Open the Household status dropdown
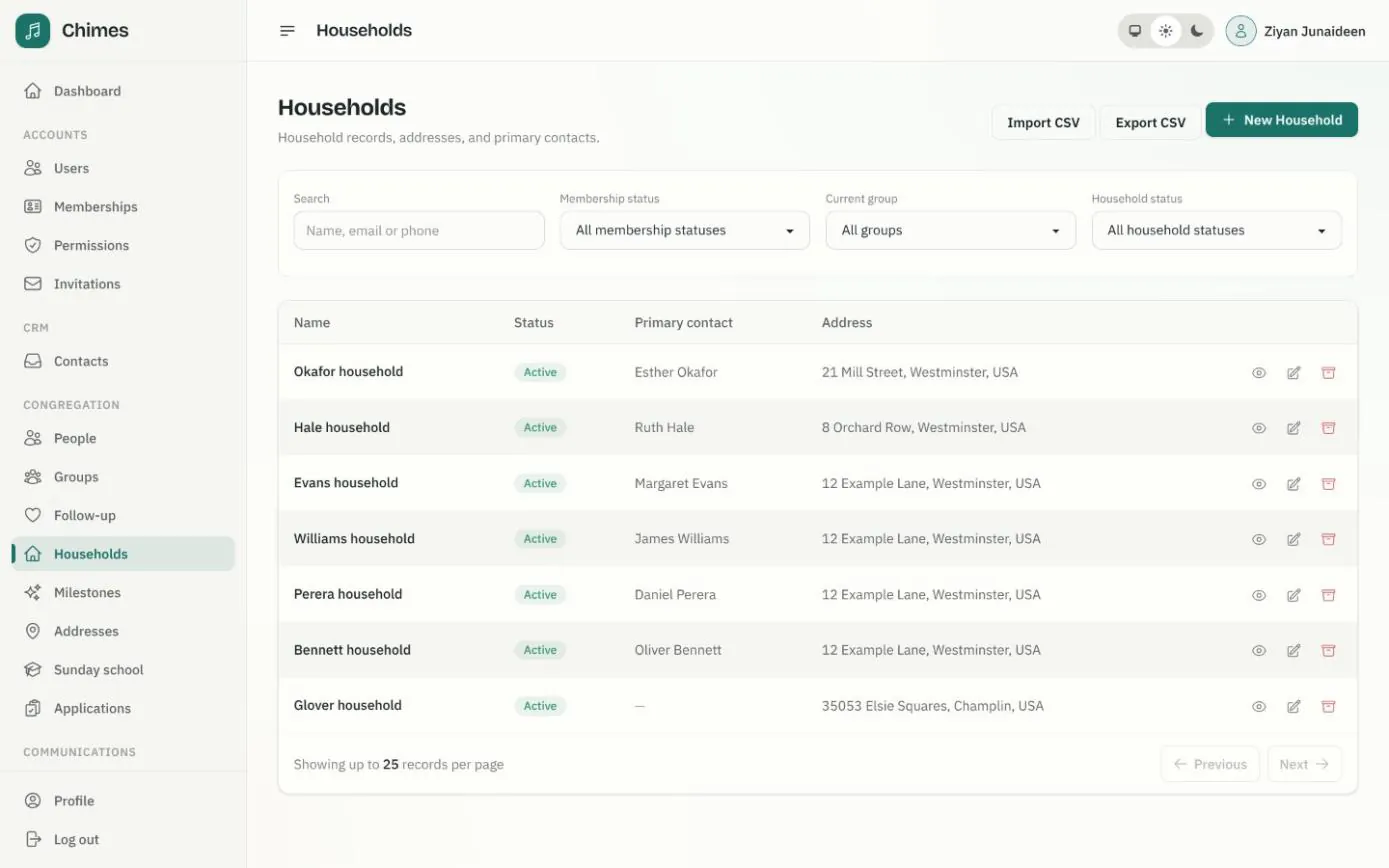 (x=1217, y=230)
